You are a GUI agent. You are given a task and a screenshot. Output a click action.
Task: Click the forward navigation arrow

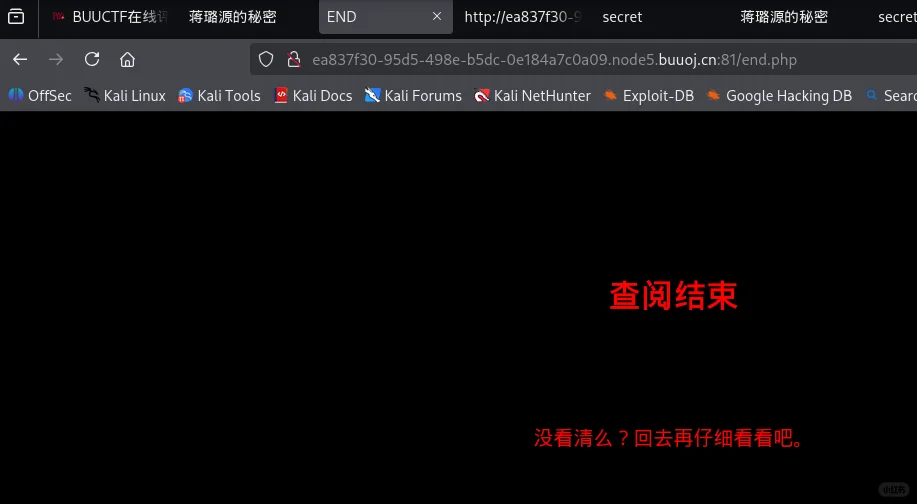[56, 59]
